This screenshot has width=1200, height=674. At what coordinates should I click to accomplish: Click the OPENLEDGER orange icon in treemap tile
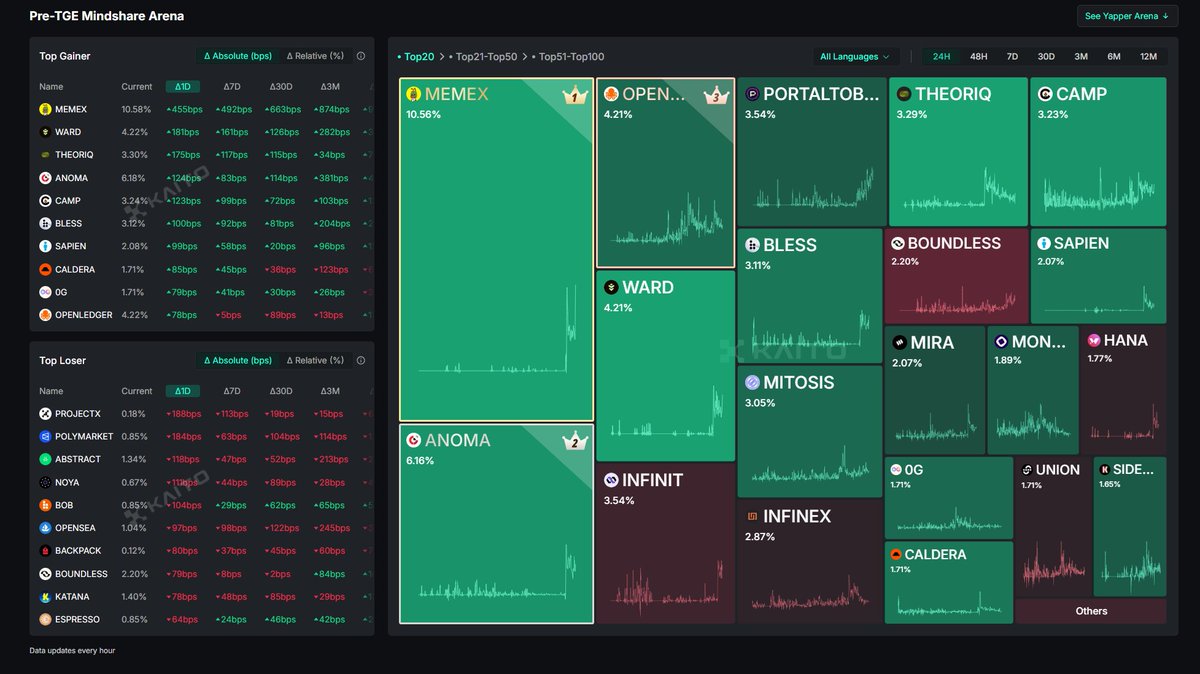pos(611,94)
